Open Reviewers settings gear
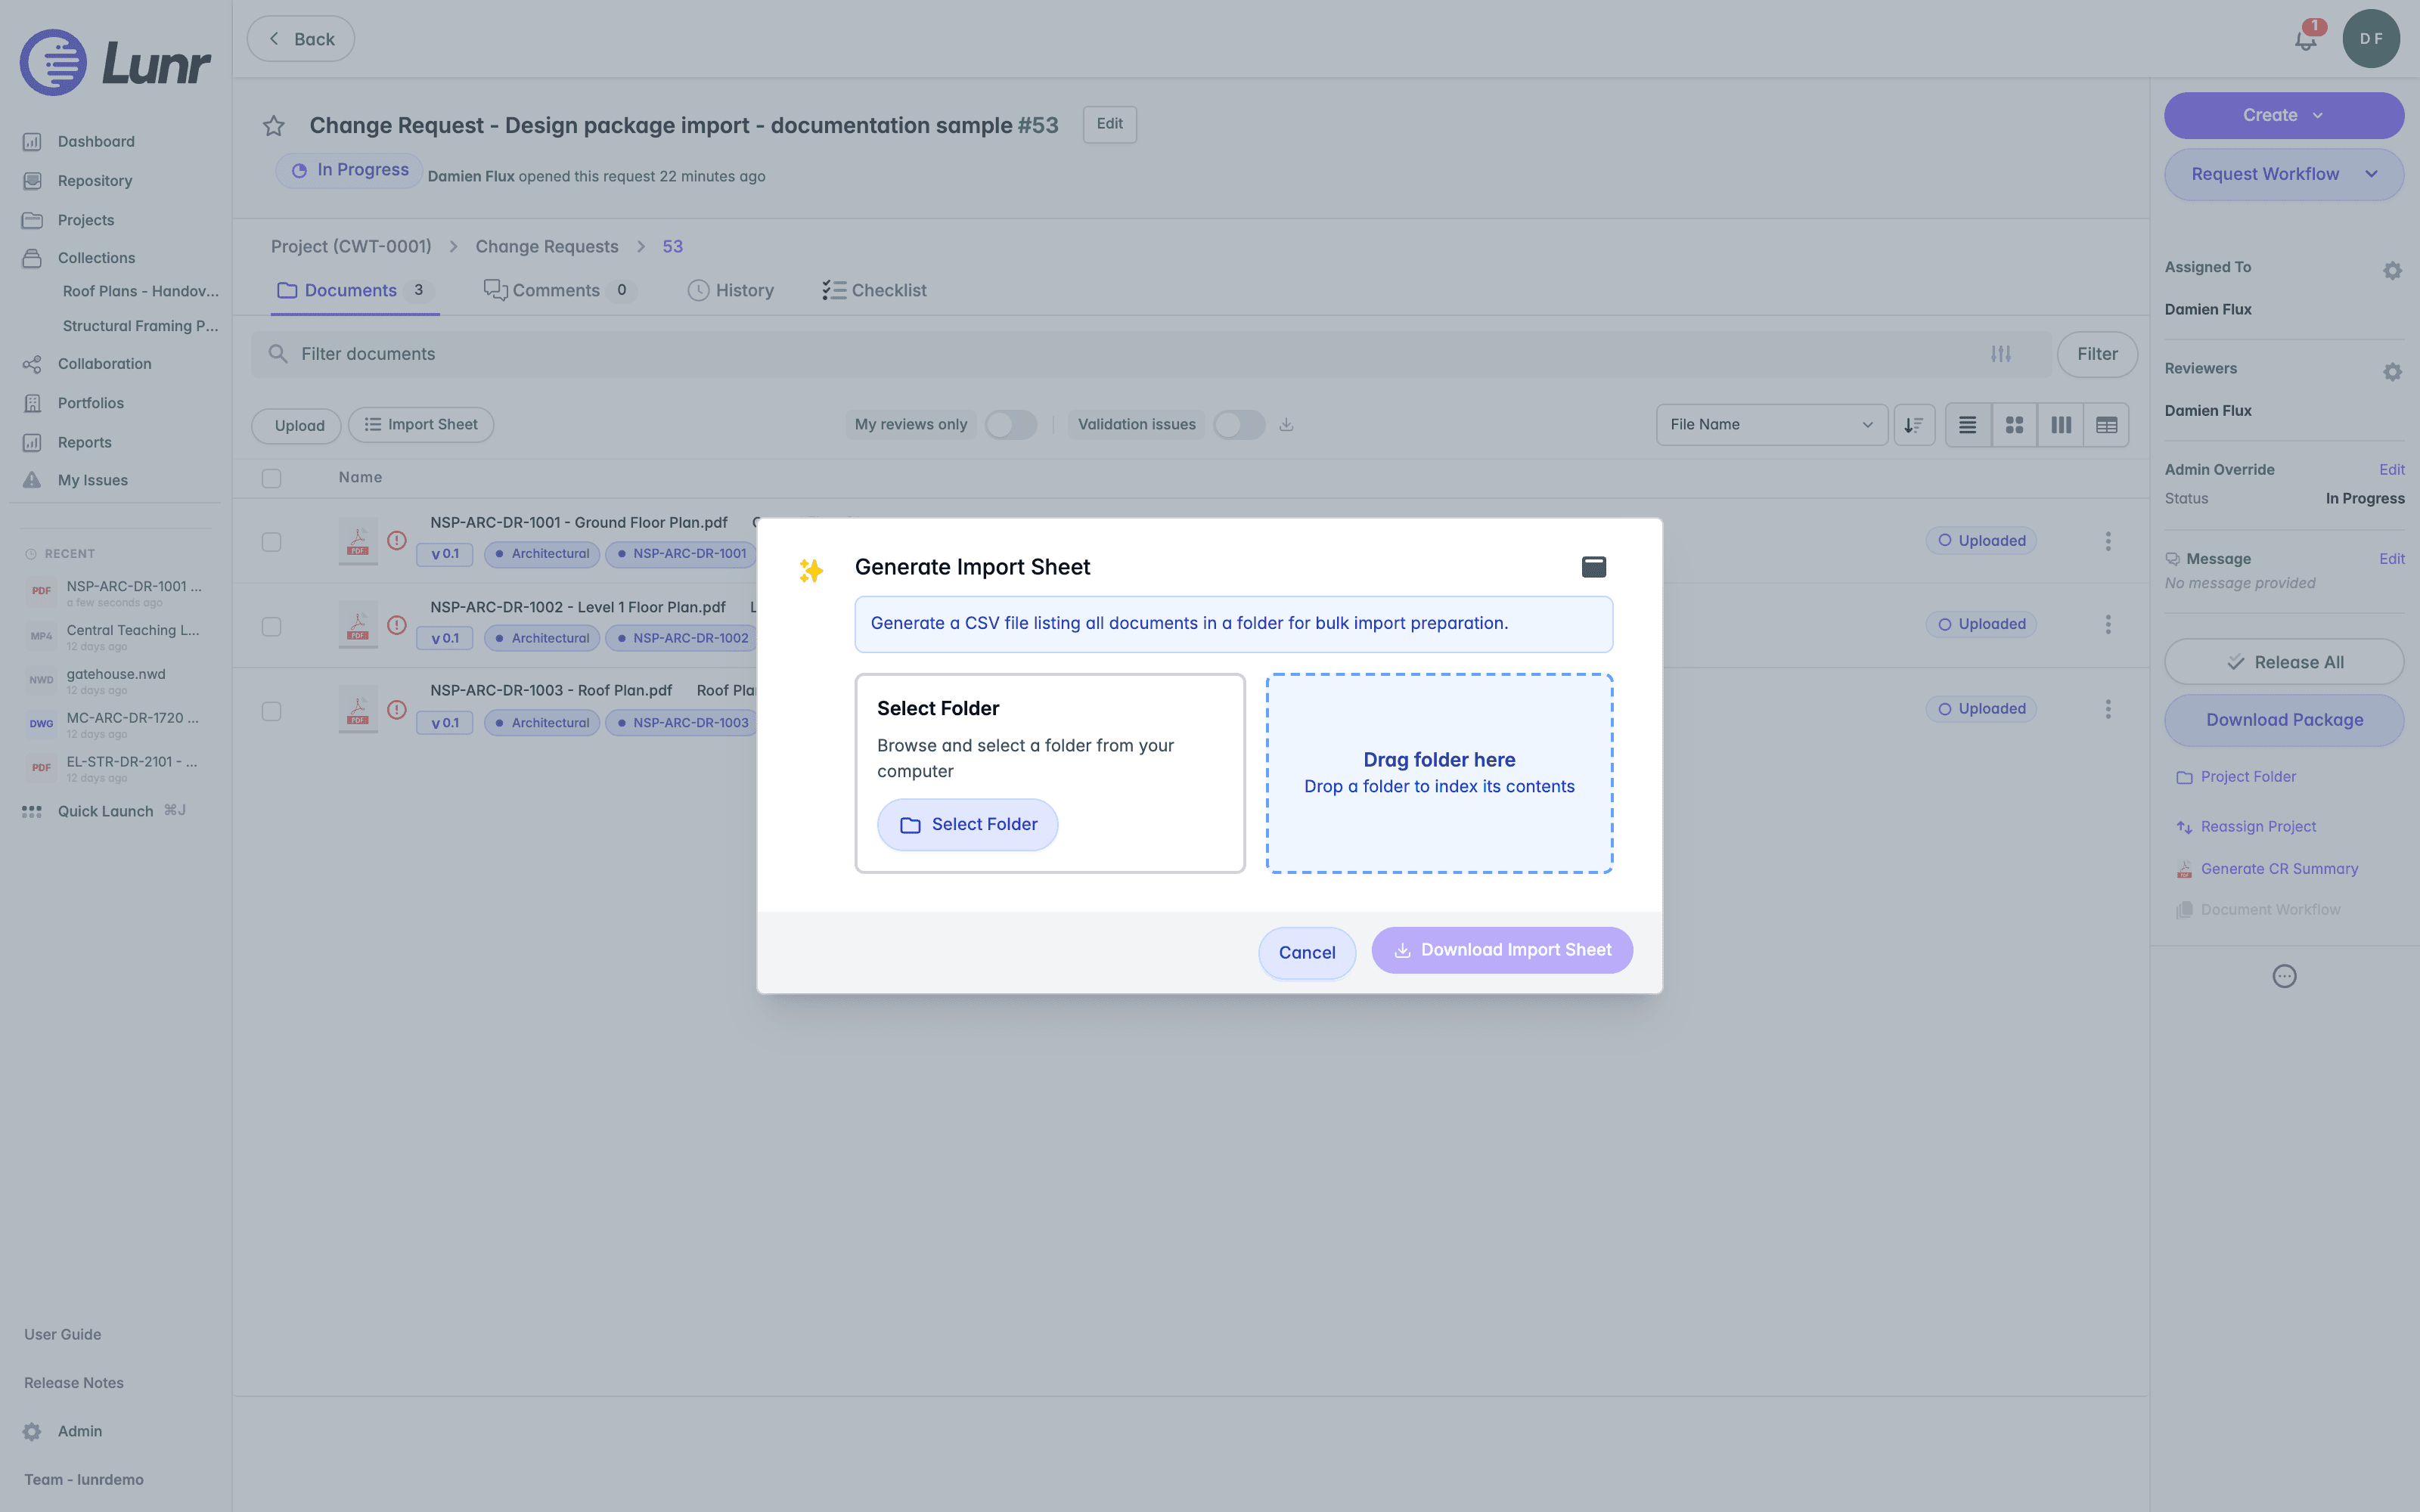The width and height of the screenshot is (2420, 1512). pyautogui.click(x=2392, y=371)
